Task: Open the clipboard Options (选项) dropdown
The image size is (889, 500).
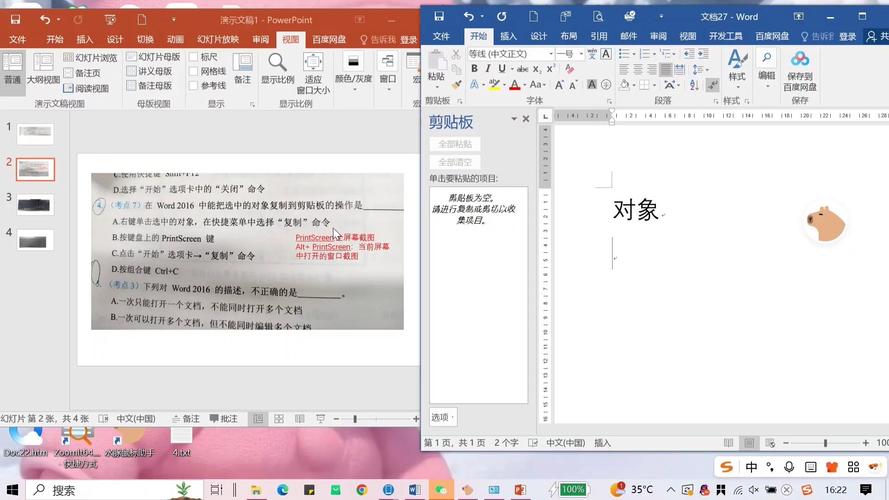Action: pos(443,417)
